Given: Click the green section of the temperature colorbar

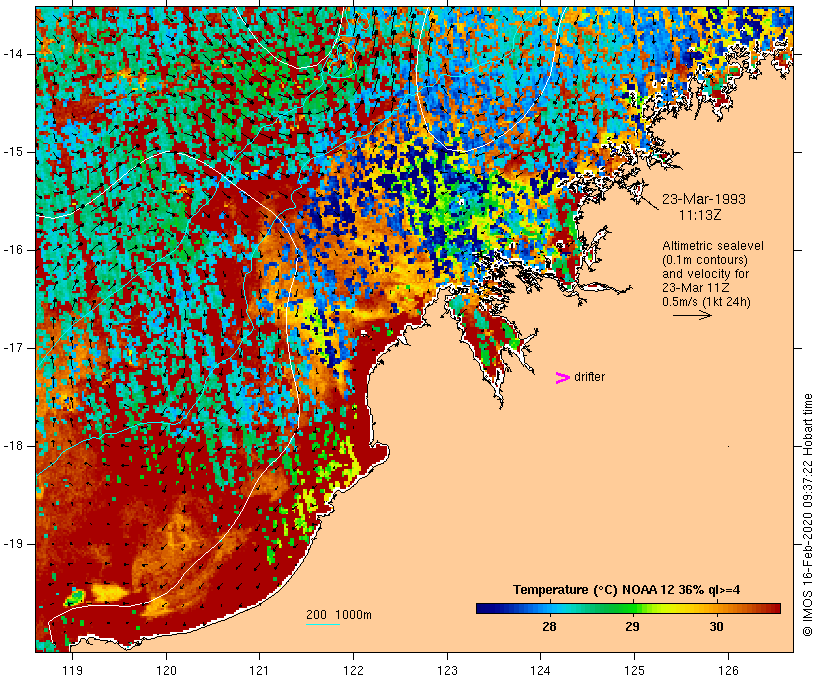Looking at the screenshot, I should [x=628, y=607].
